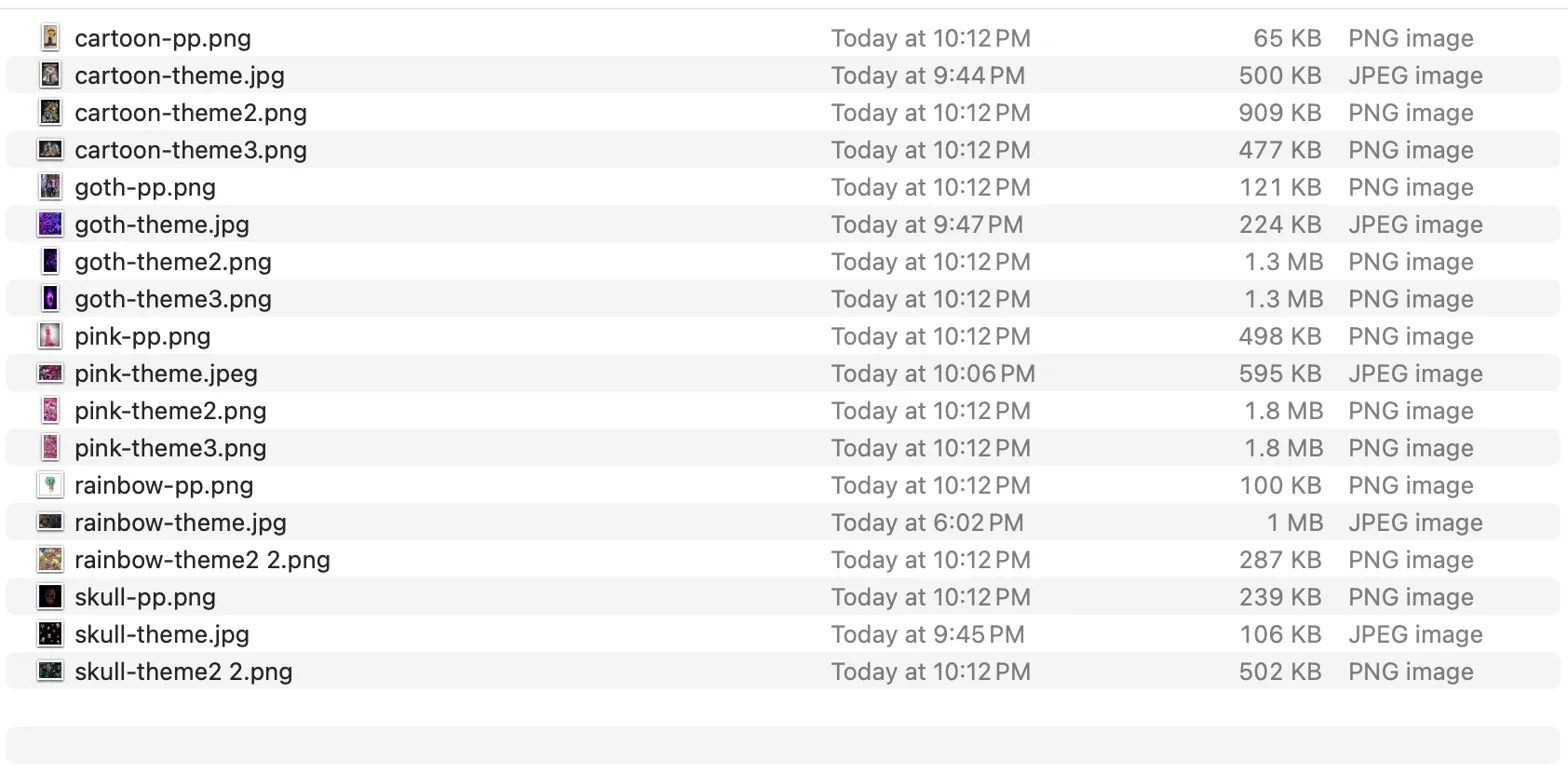1568x775 pixels.
Task: Select the goth-pp.png file row
Action: [x=784, y=187]
